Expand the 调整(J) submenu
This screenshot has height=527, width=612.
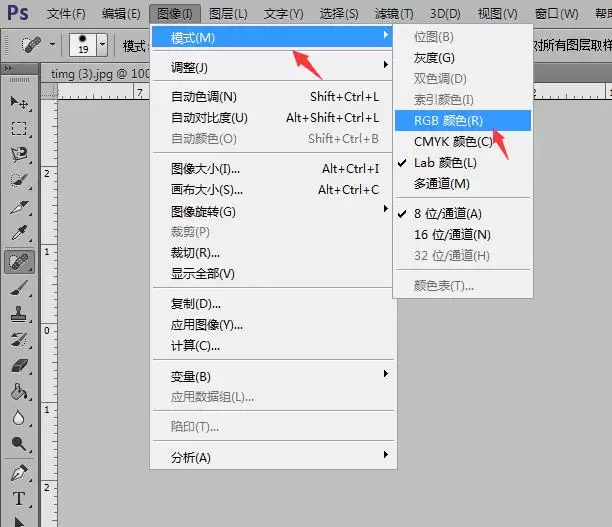click(272, 67)
